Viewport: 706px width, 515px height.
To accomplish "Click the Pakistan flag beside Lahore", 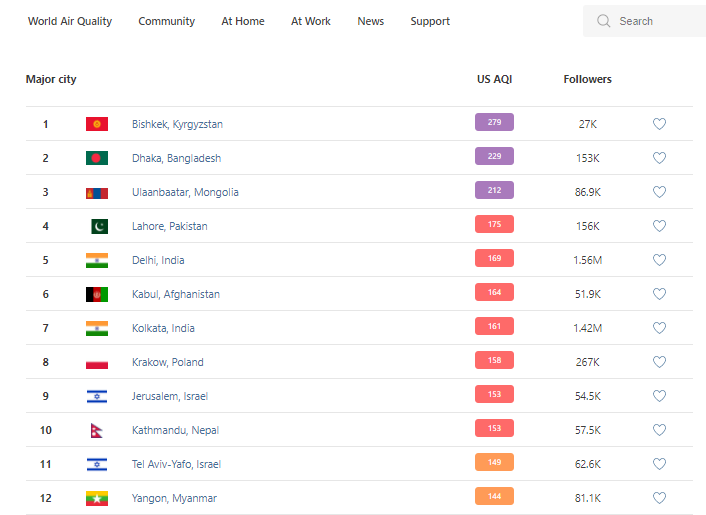I will click(98, 226).
